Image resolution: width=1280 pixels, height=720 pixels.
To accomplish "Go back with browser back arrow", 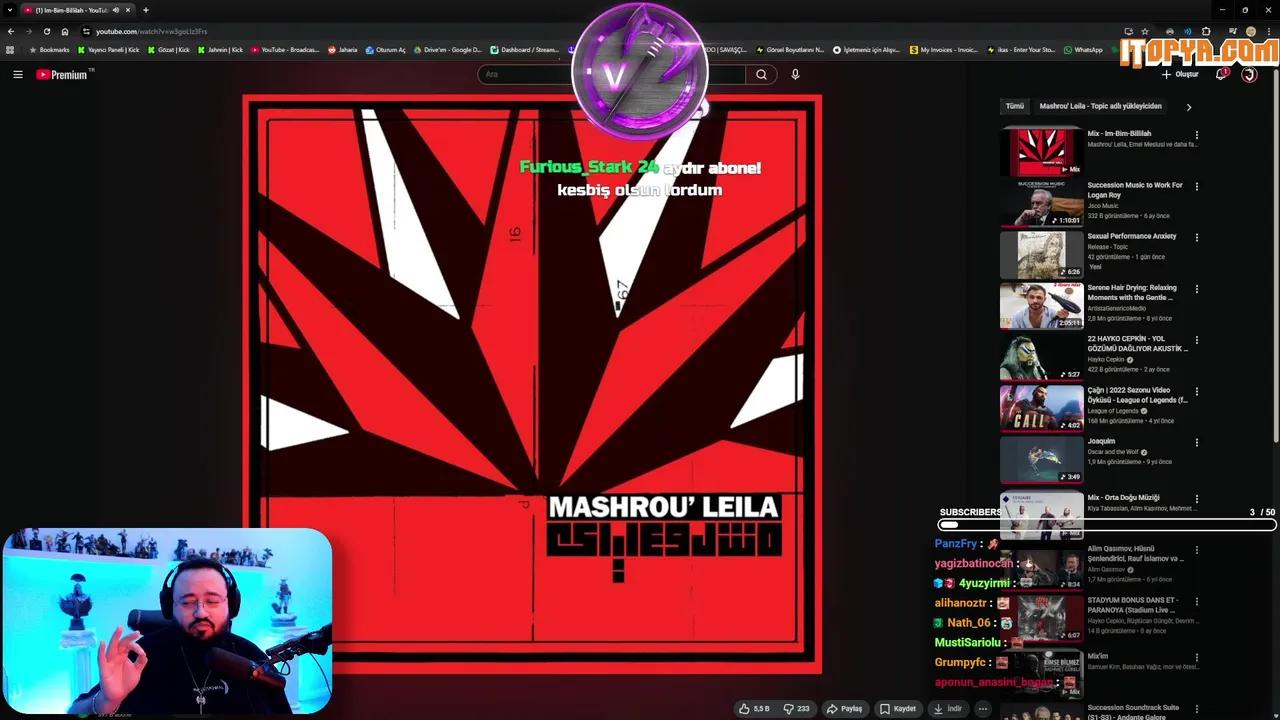I will (11, 31).
